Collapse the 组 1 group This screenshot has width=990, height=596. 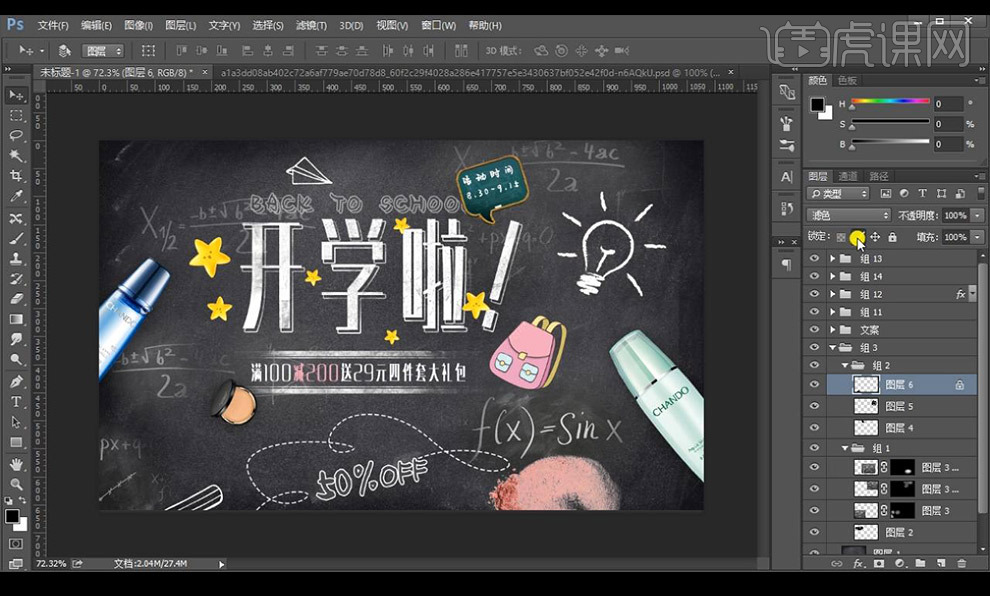[845, 448]
